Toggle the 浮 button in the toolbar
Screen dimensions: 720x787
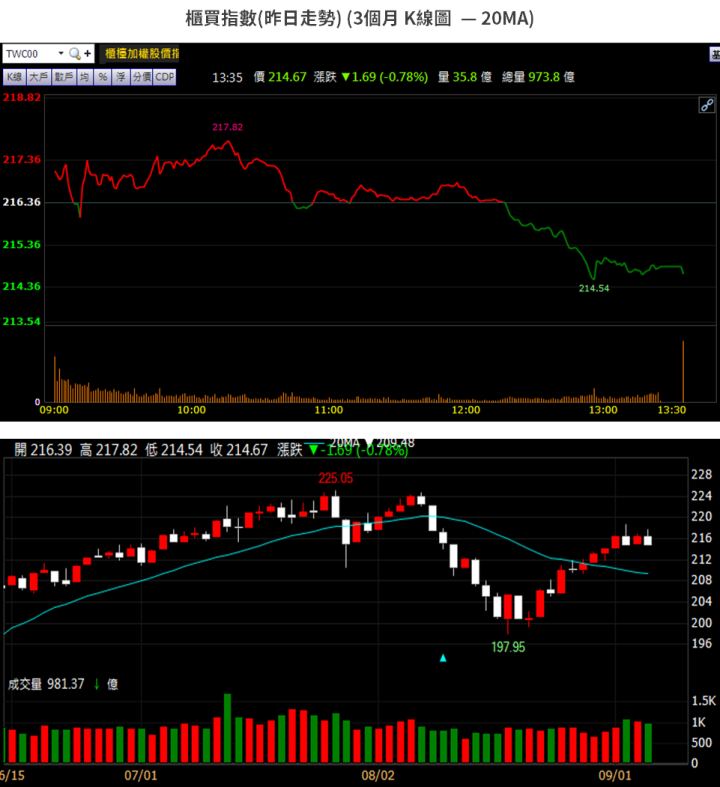click(121, 77)
